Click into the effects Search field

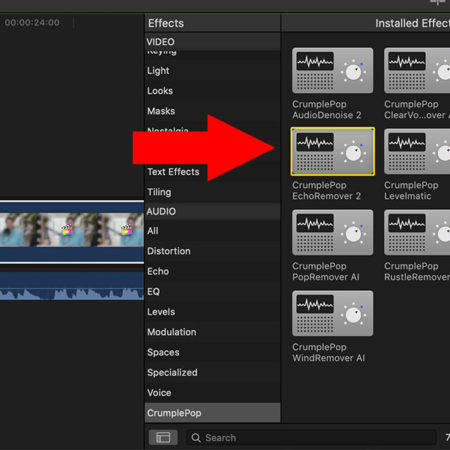(x=311, y=438)
